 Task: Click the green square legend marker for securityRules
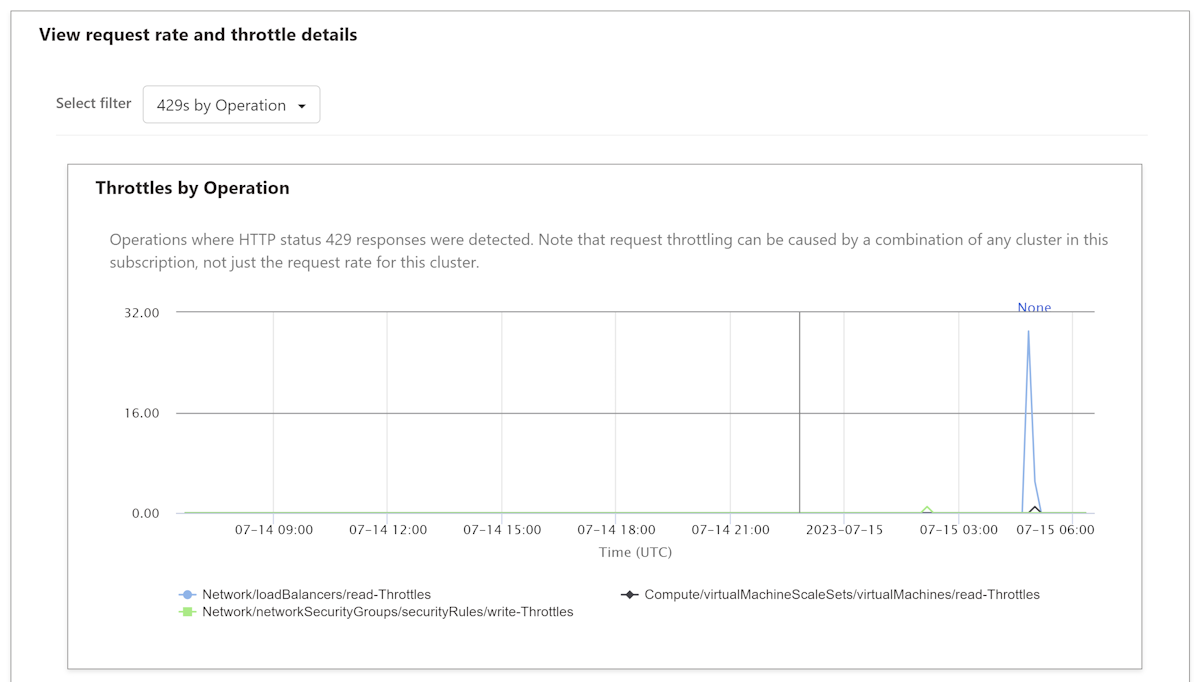pos(187,612)
